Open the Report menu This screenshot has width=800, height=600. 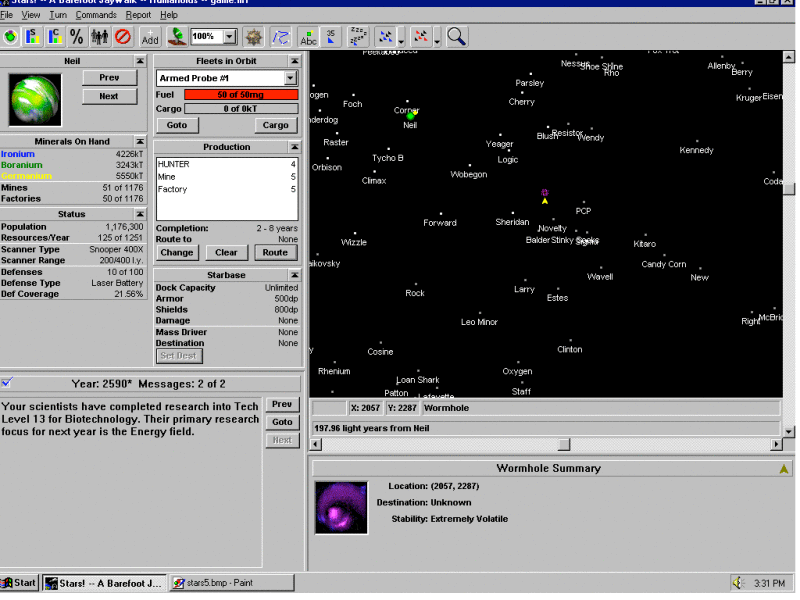(x=138, y=15)
